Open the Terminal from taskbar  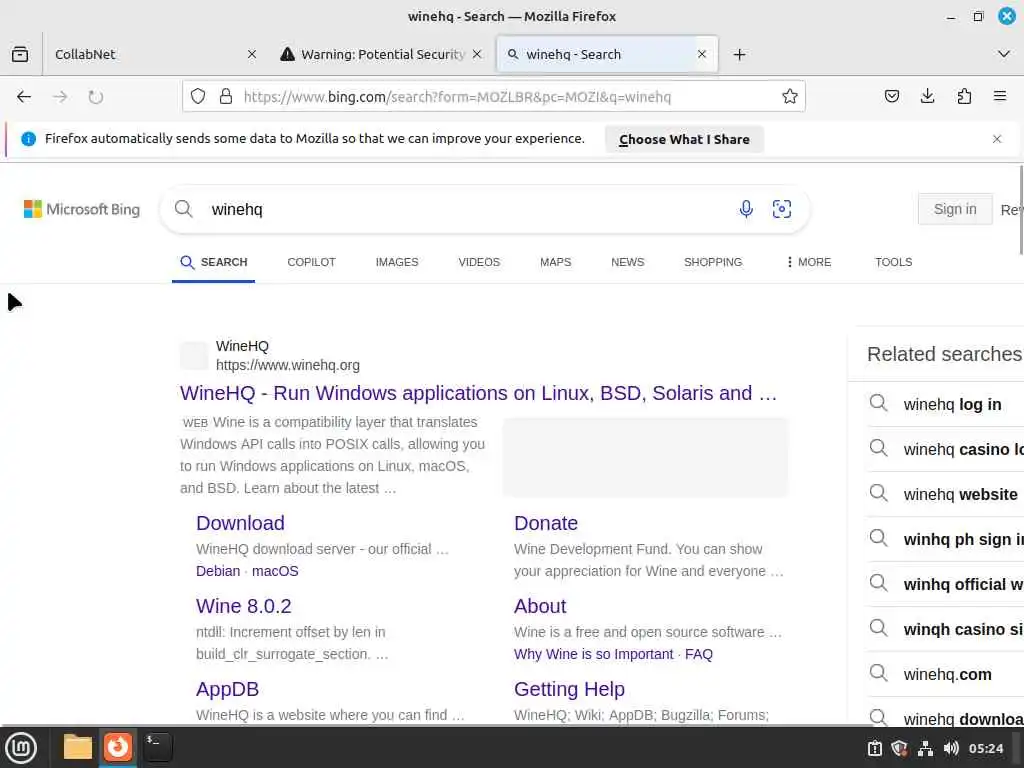click(x=157, y=747)
